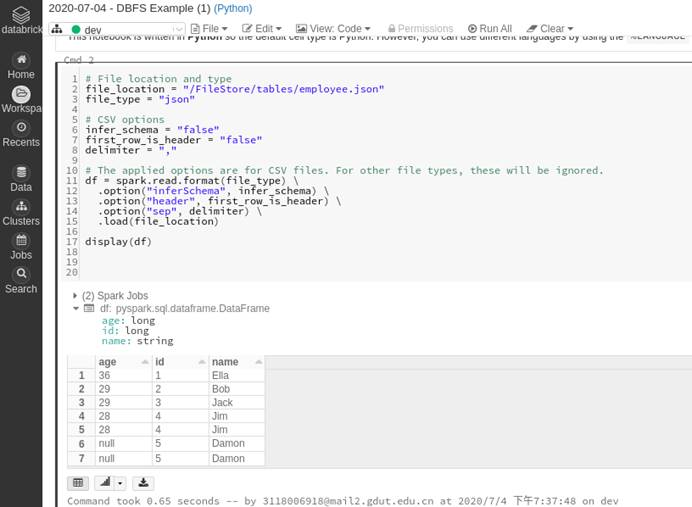This screenshot has height=507, width=692.
Task: Collapse the df DataFrame schema
Action: (75, 308)
